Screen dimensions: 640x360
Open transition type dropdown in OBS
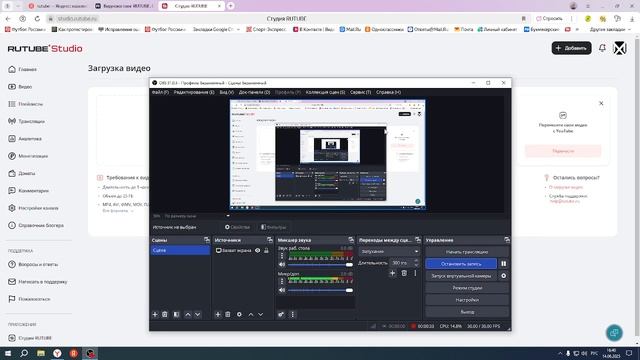click(389, 251)
